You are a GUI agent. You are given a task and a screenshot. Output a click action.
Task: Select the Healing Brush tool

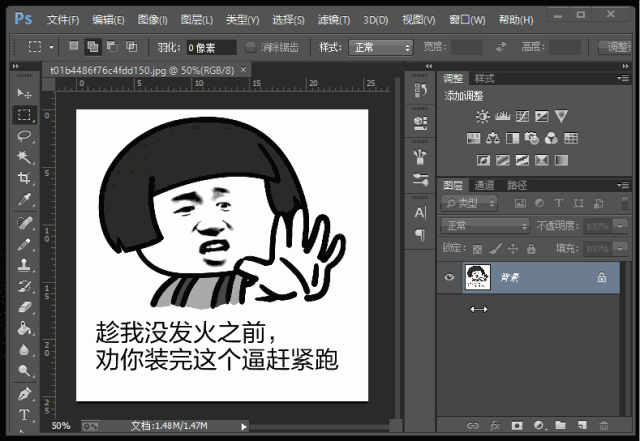[24, 223]
